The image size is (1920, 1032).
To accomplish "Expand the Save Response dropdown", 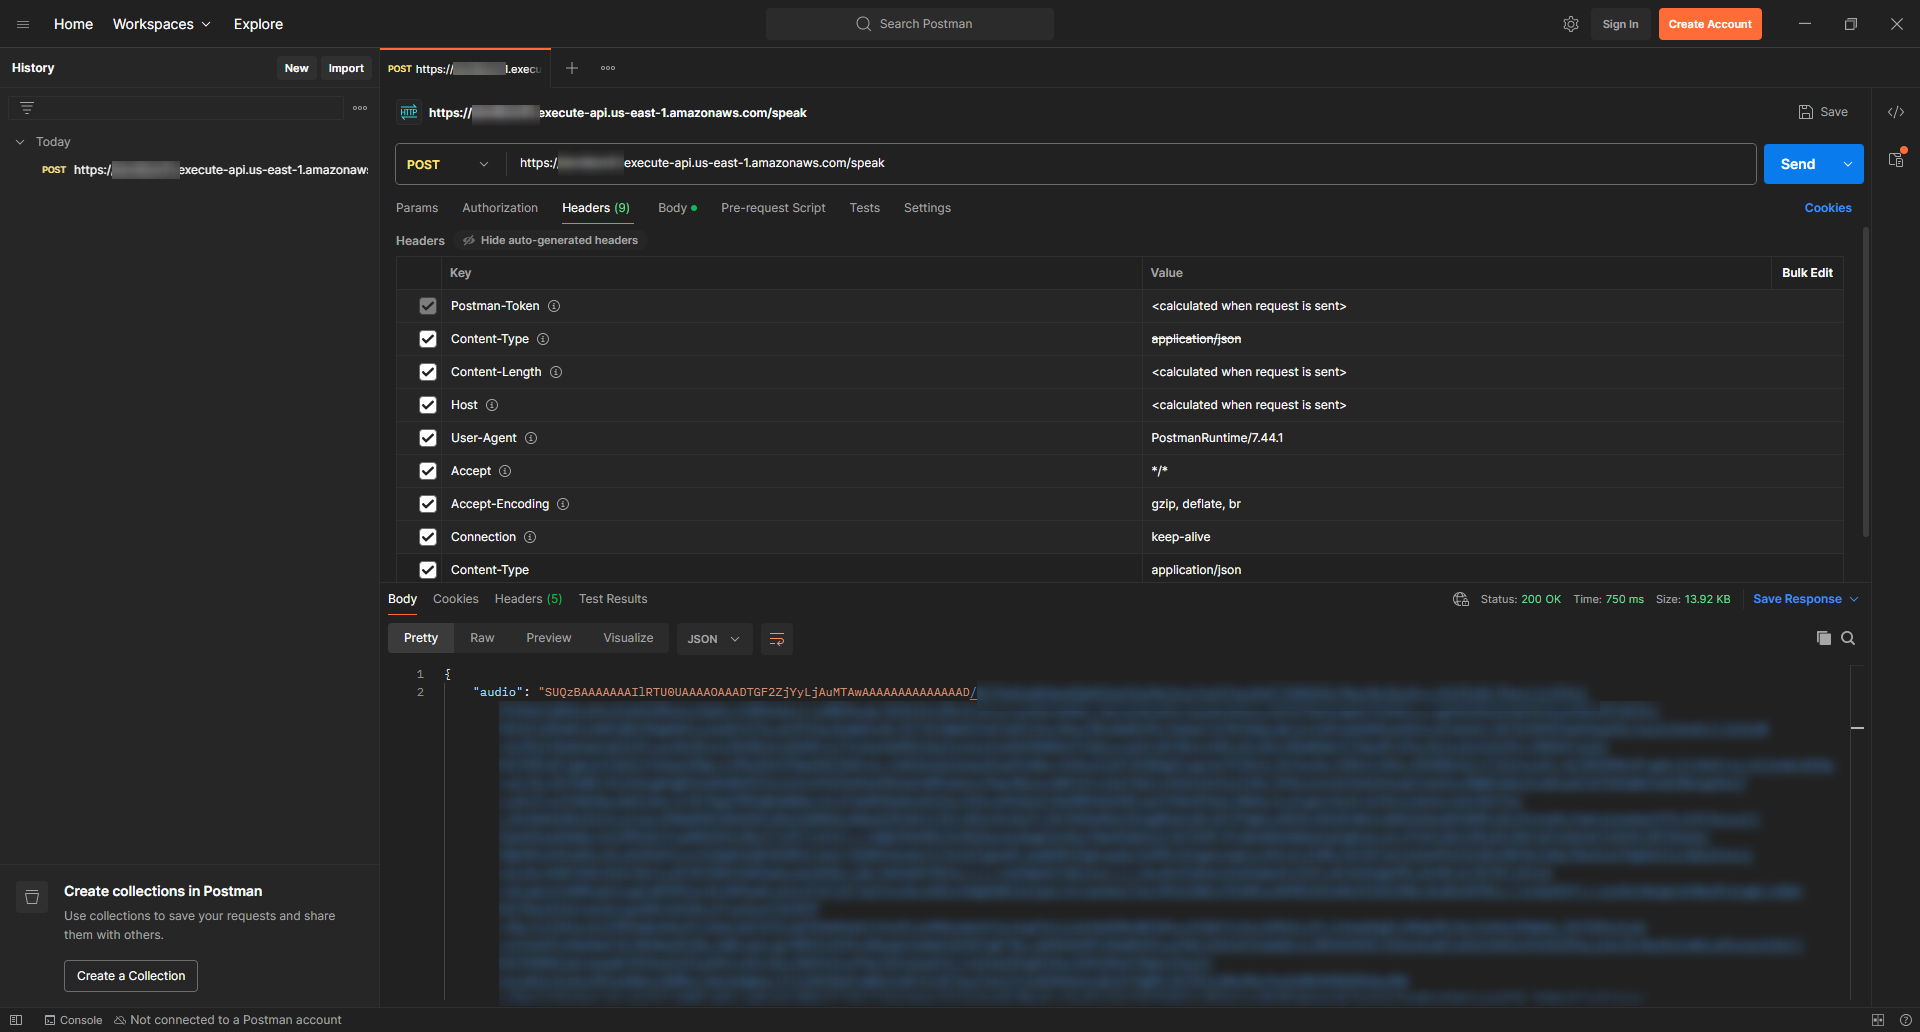I will 1854,599.
